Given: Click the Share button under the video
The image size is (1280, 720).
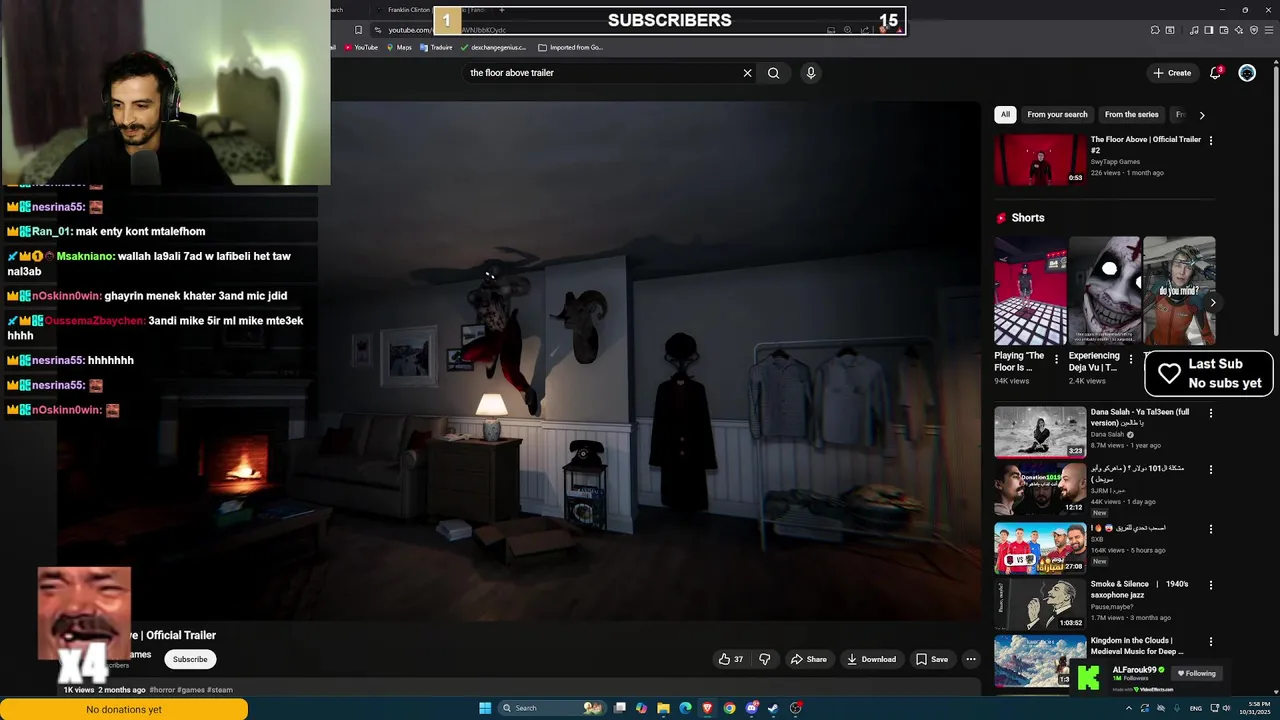Looking at the screenshot, I should pyautogui.click(x=808, y=659).
